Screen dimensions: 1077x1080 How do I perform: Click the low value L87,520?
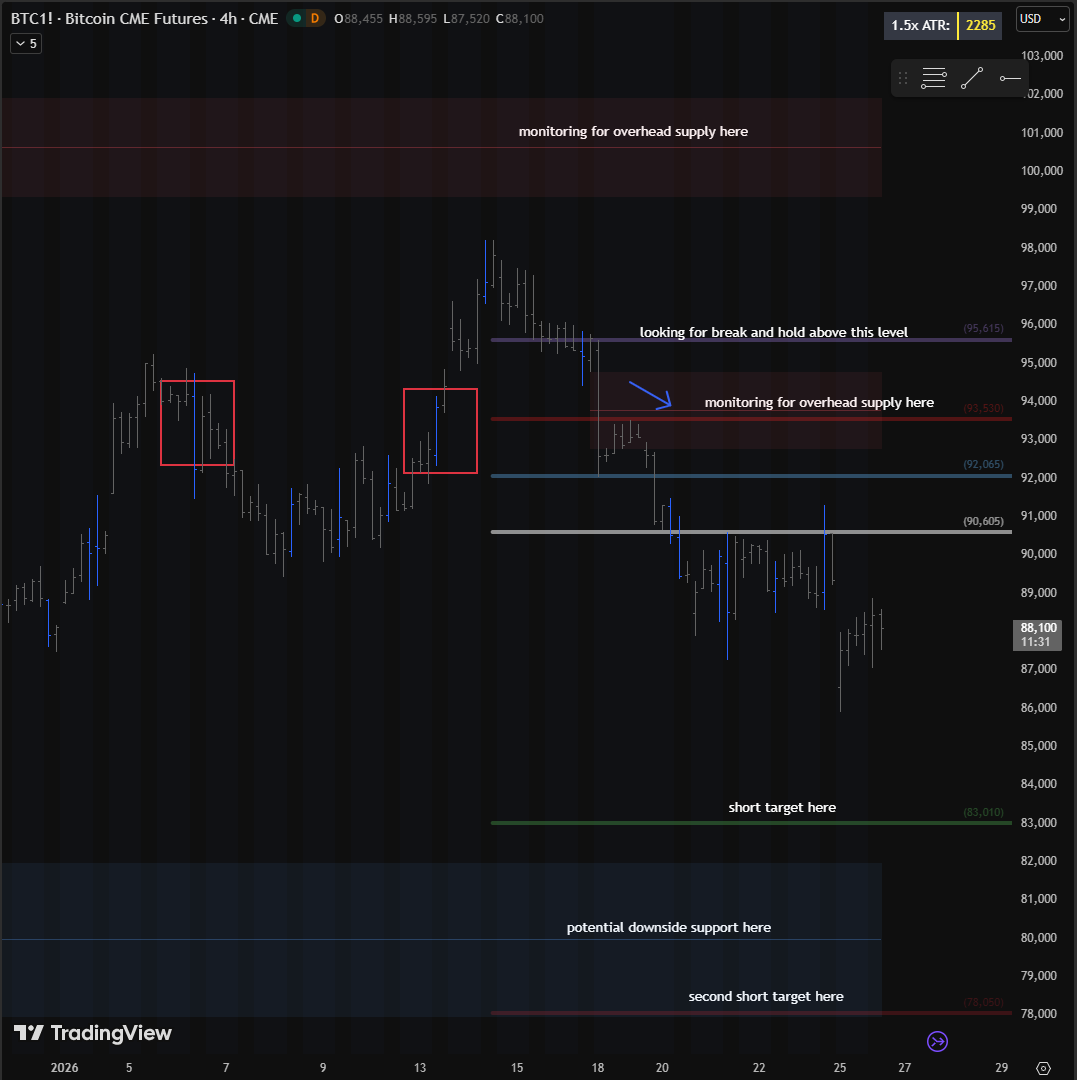pos(466,19)
